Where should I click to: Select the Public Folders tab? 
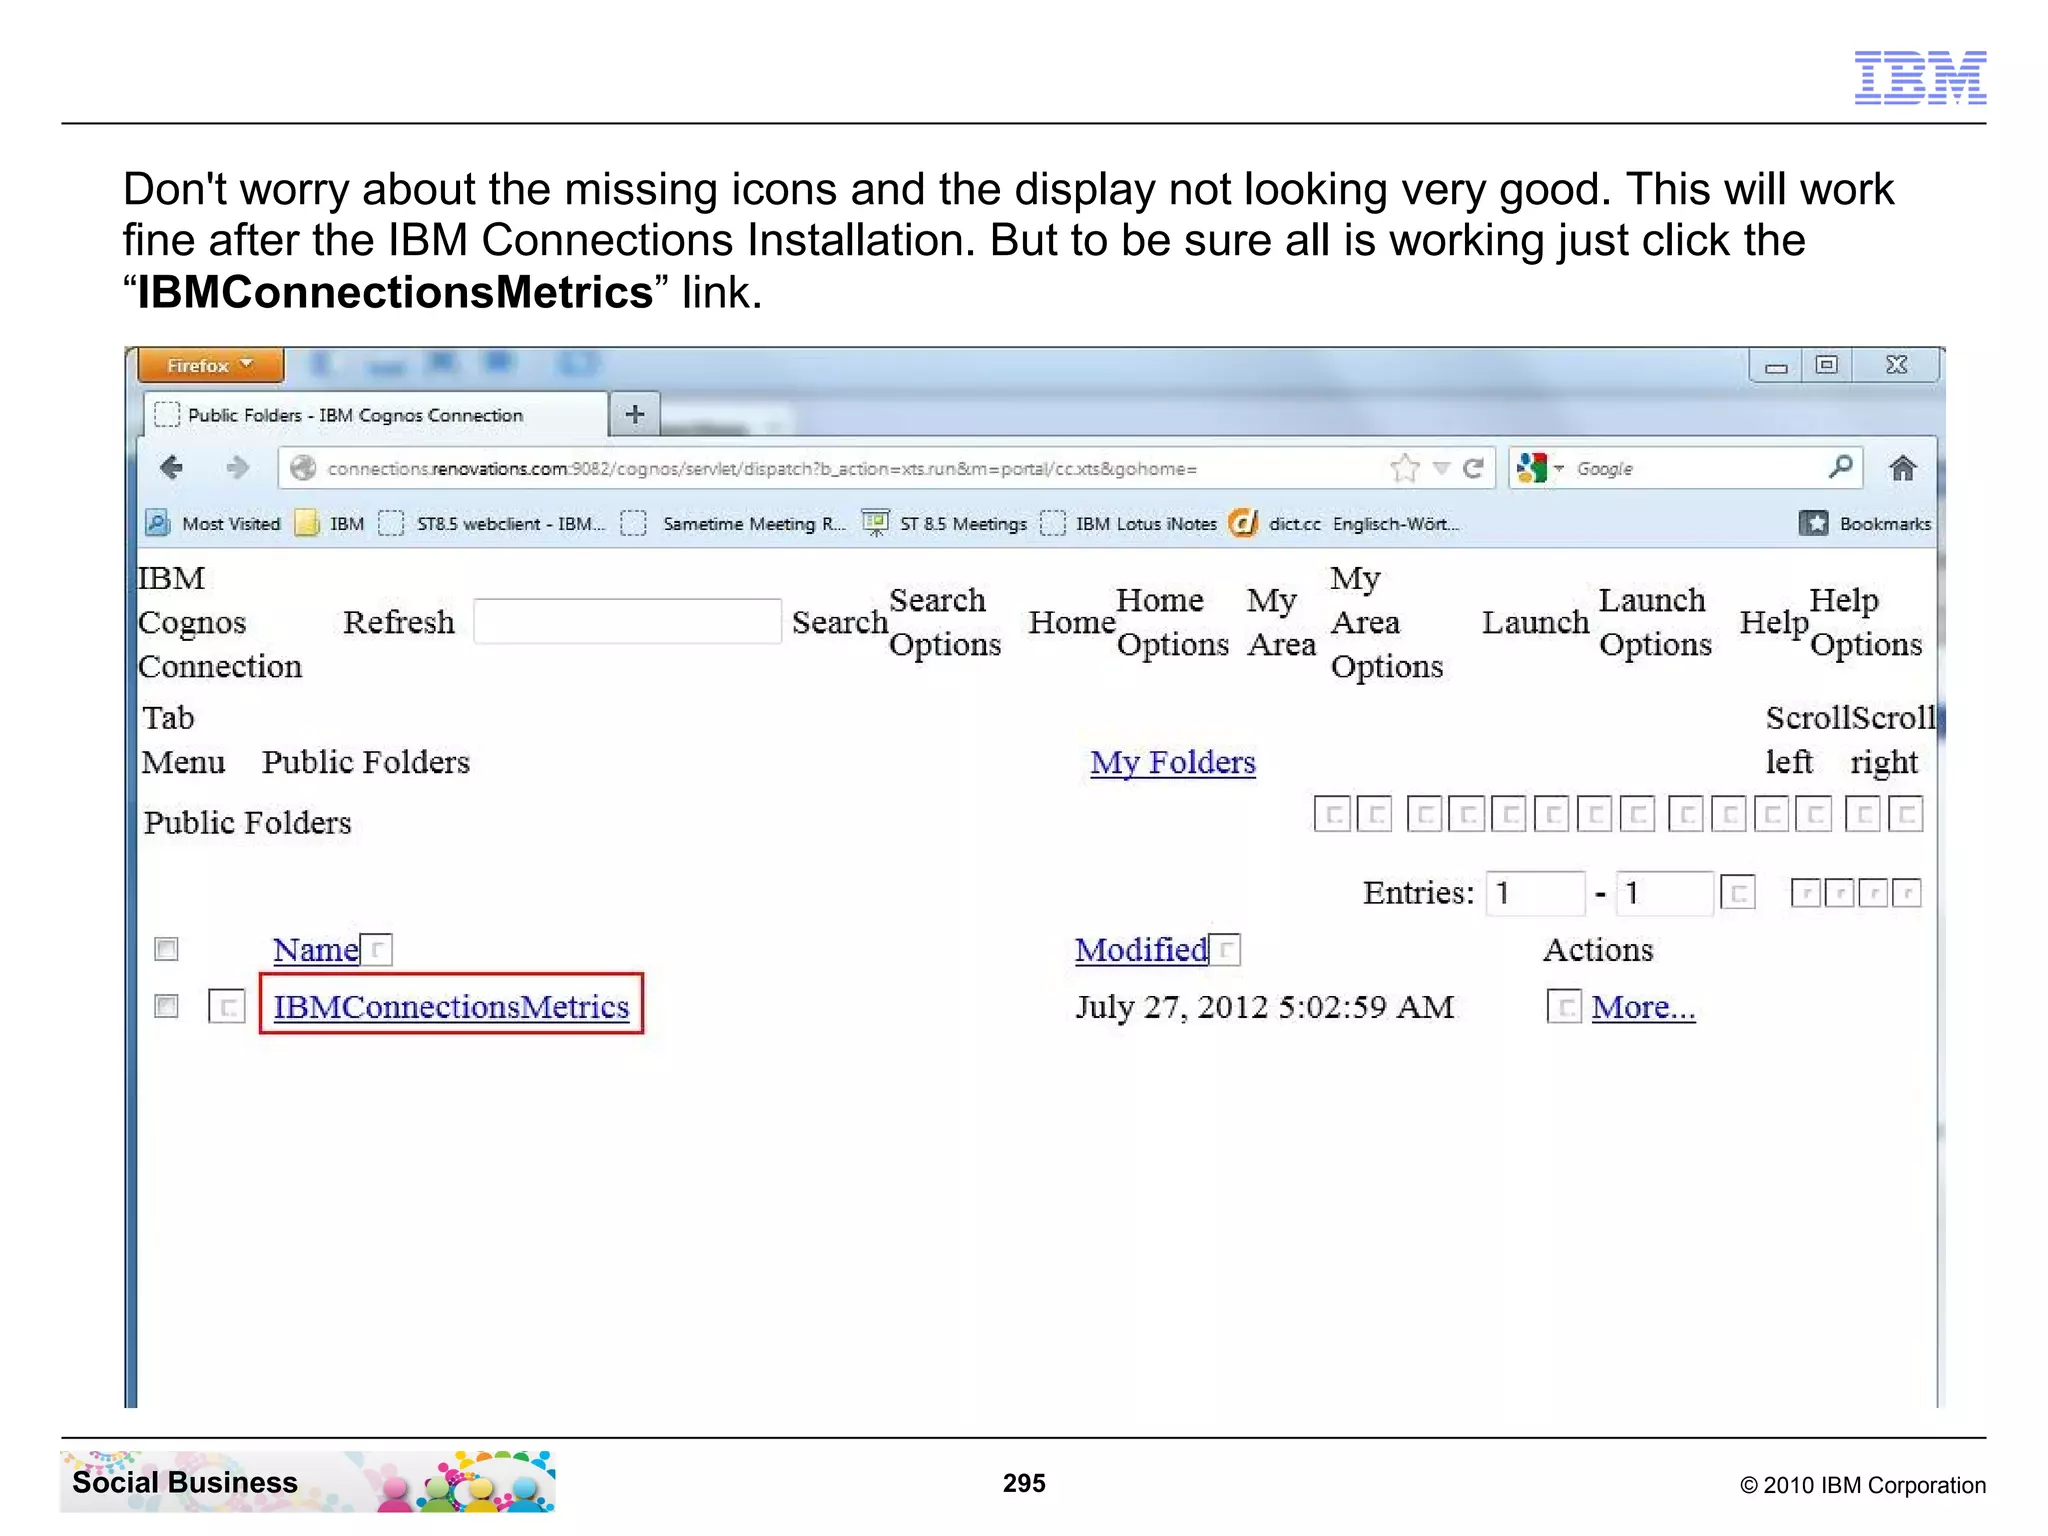366,762
